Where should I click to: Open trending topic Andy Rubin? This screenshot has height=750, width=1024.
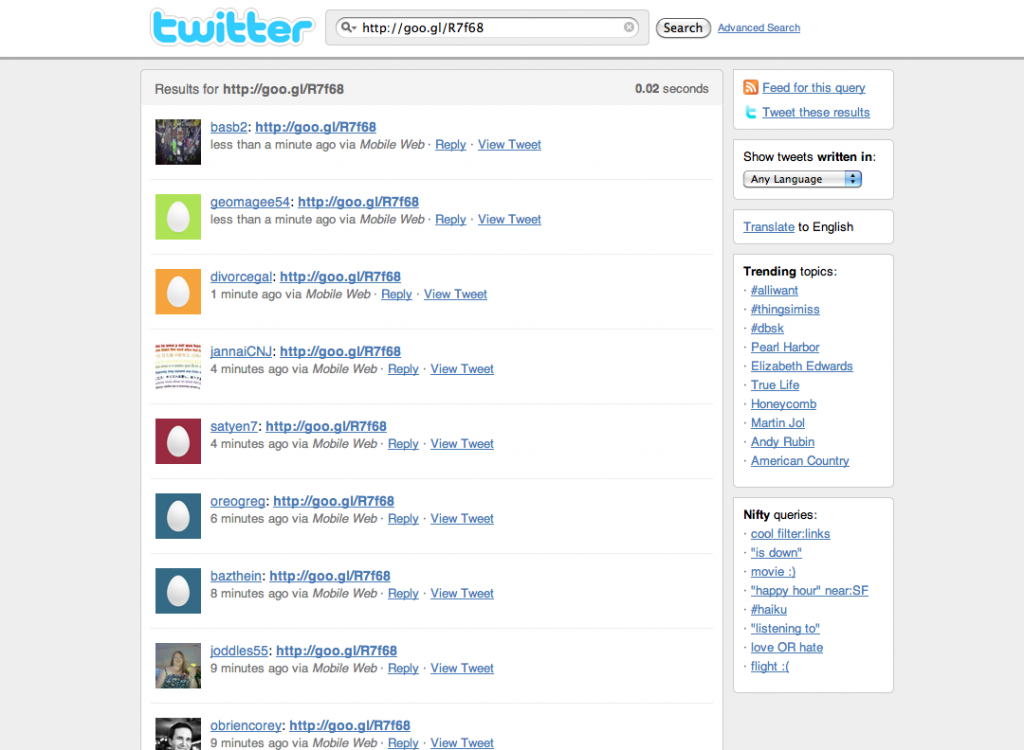click(x=782, y=442)
